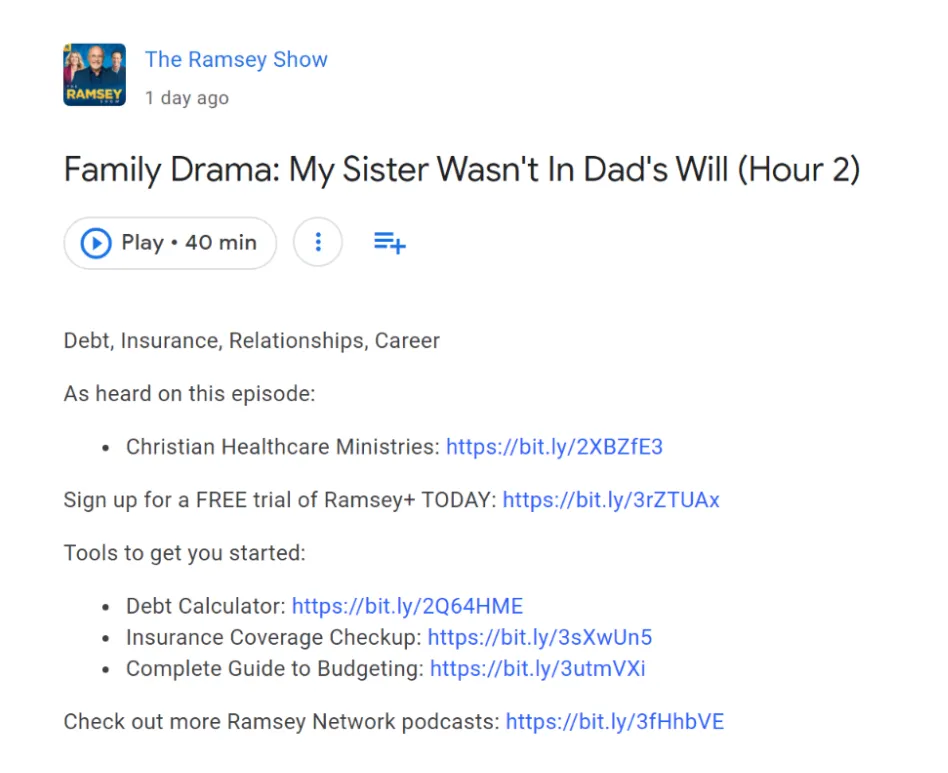Click the Ramsey Show podcast cover thumbnail
This screenshot has height=773, width=948.
coord(94,75)
